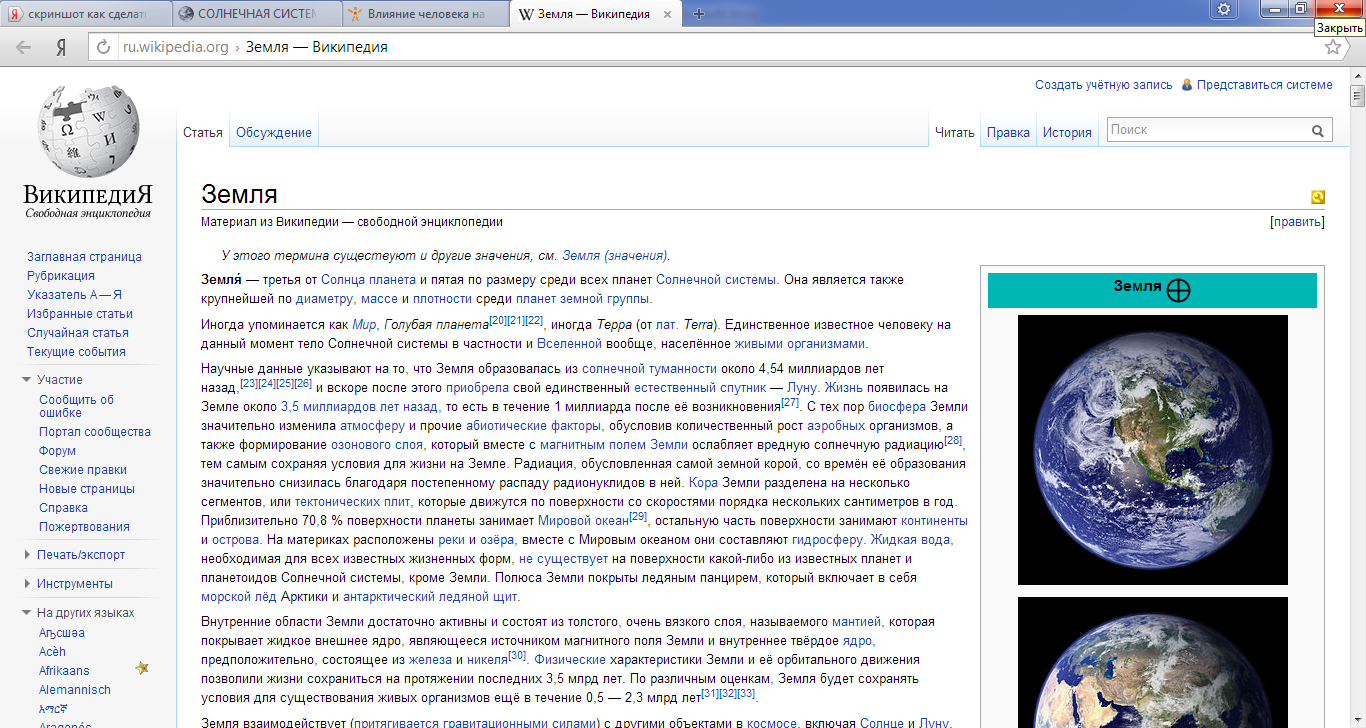Collapse the Участие sidebar section
This screenshot has width=1366, height=728.
click(27, 380)
